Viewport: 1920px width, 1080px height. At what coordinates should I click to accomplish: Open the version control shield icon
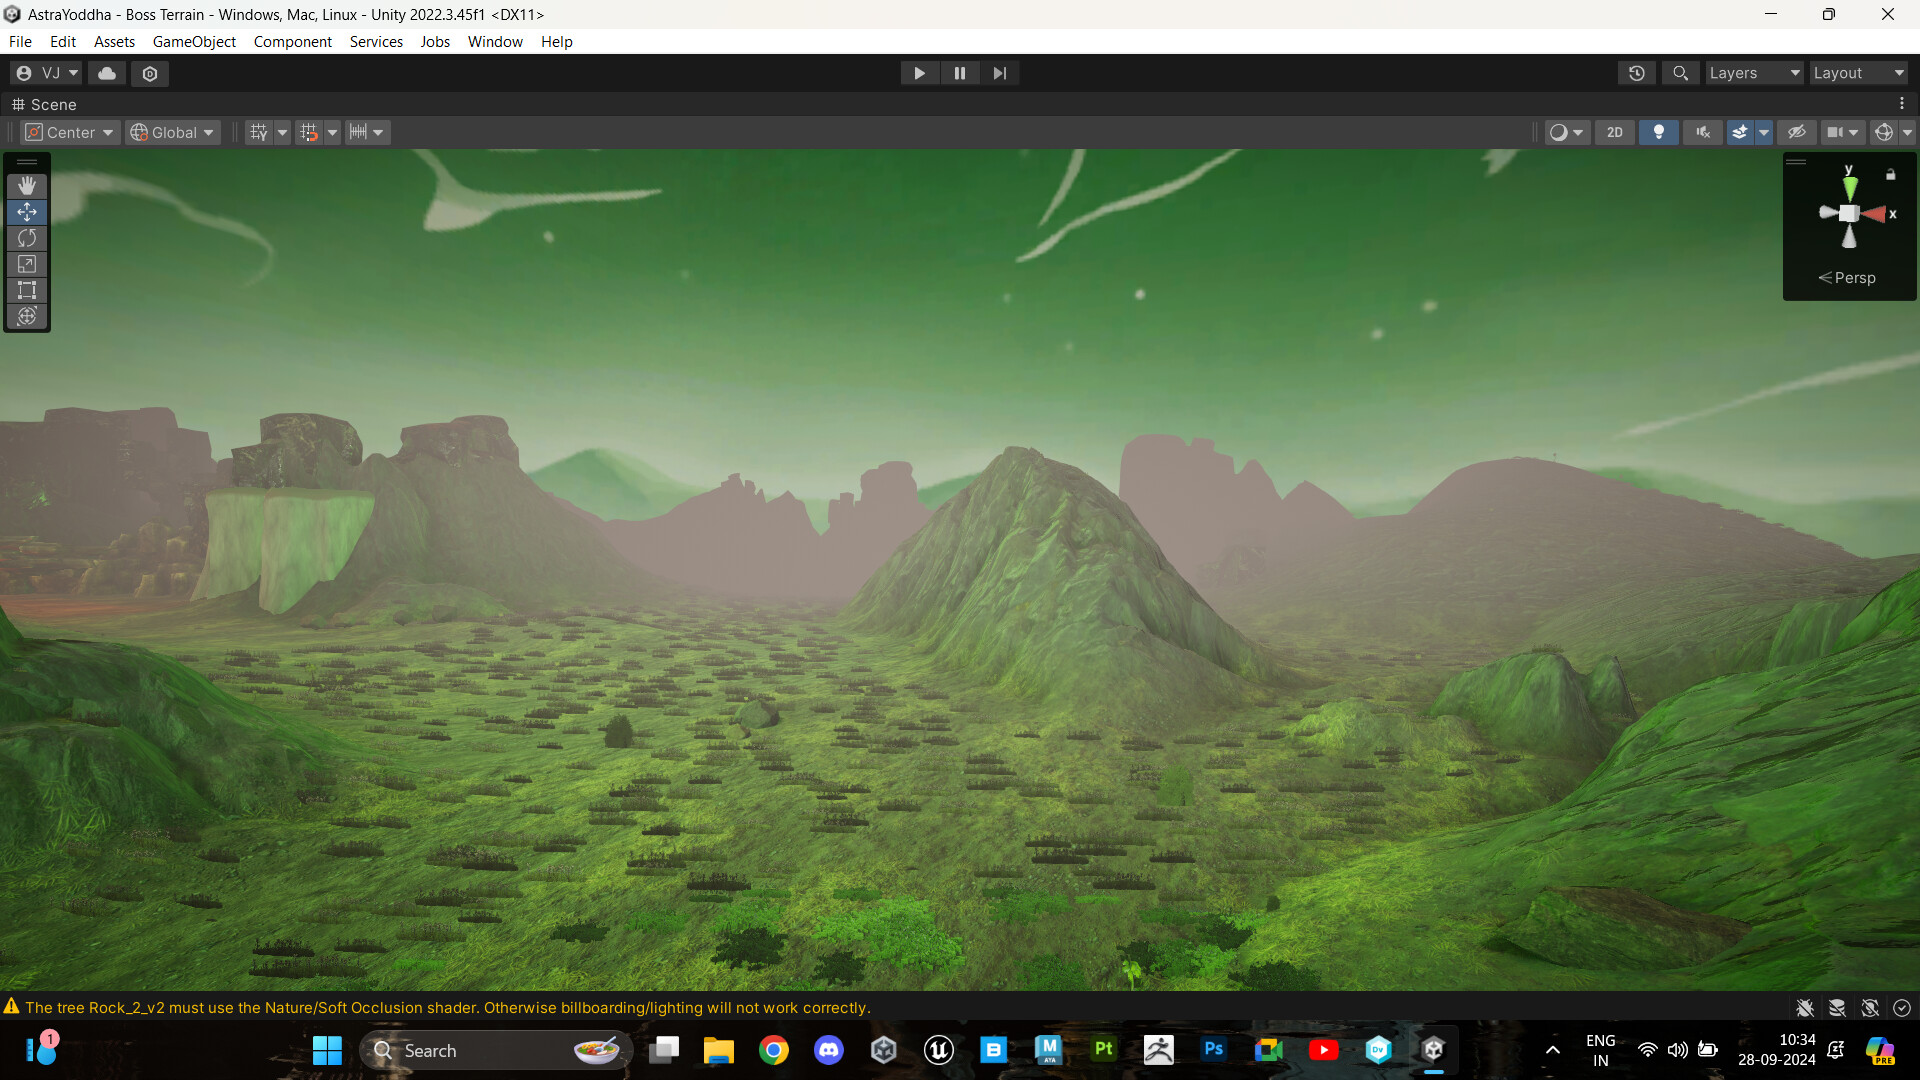[150, 73]
